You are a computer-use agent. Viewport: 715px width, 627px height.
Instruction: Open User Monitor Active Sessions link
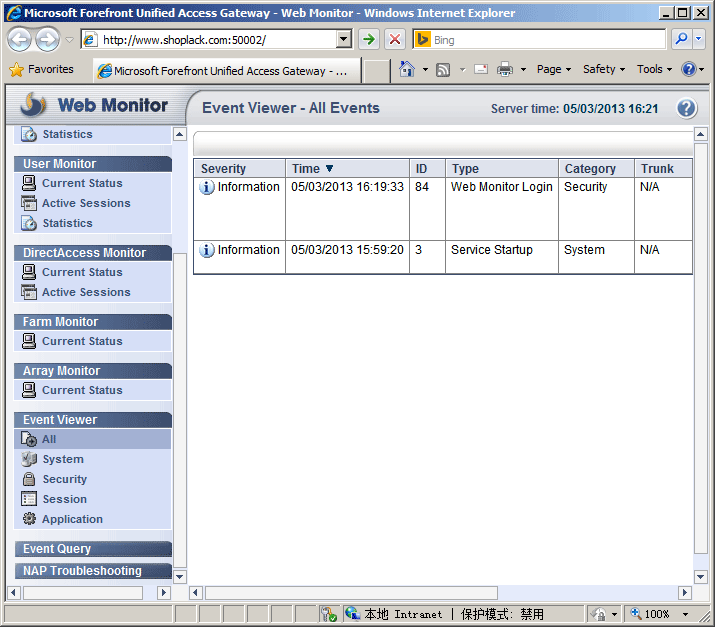click(86, 203)
